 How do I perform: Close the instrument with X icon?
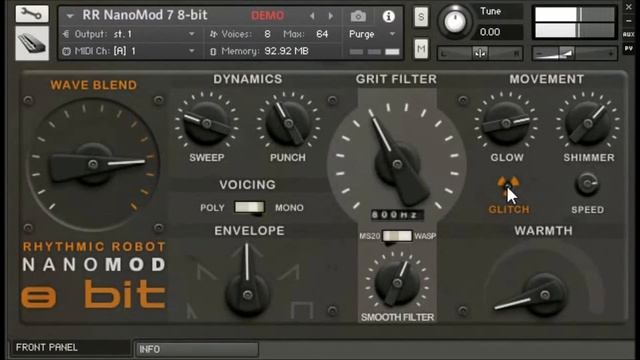(629, 7)
